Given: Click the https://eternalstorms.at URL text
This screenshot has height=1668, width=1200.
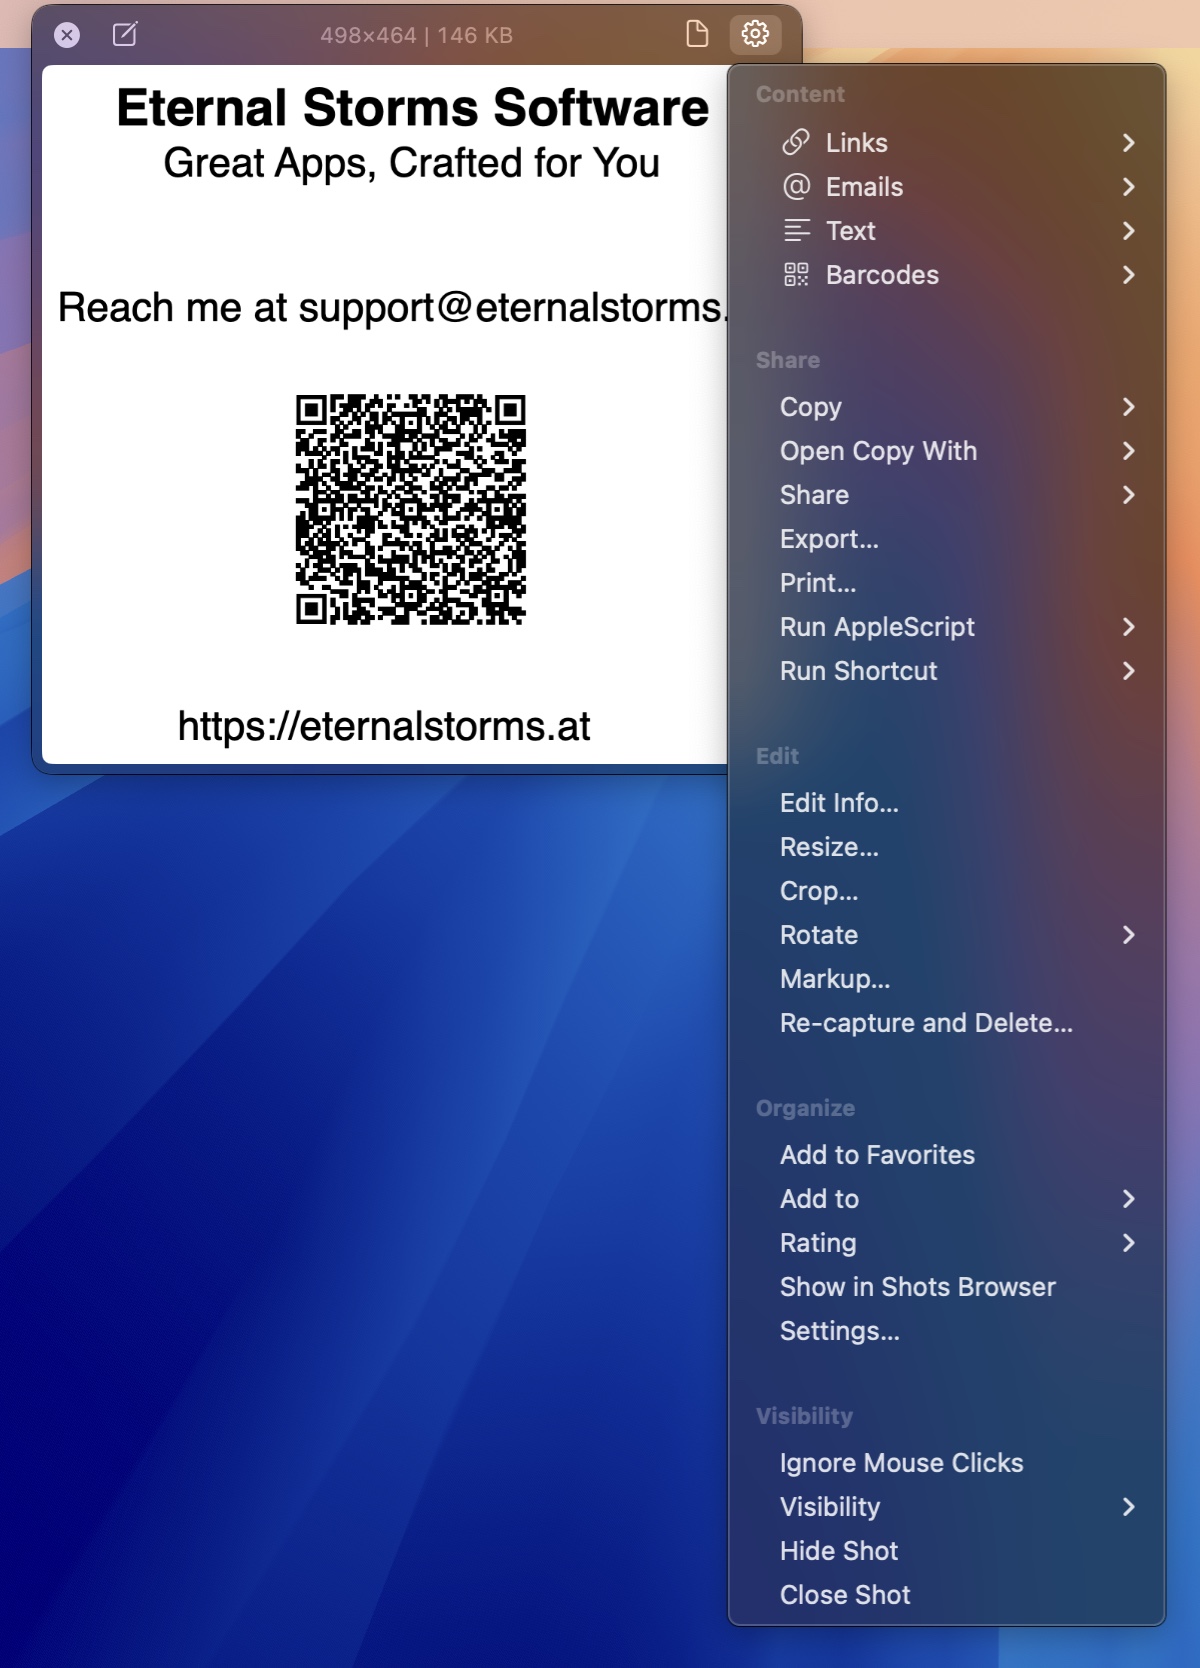Looking at the screenshot, I should (384, 727).
